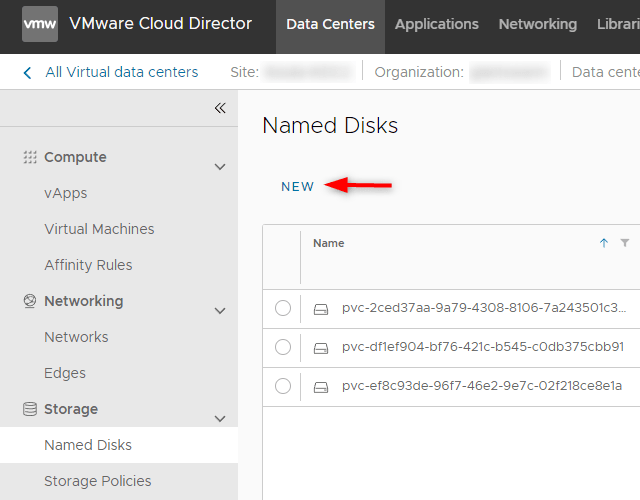Click the Compute section heading
Screen dimensions: 640x500
tap(75, 157)
